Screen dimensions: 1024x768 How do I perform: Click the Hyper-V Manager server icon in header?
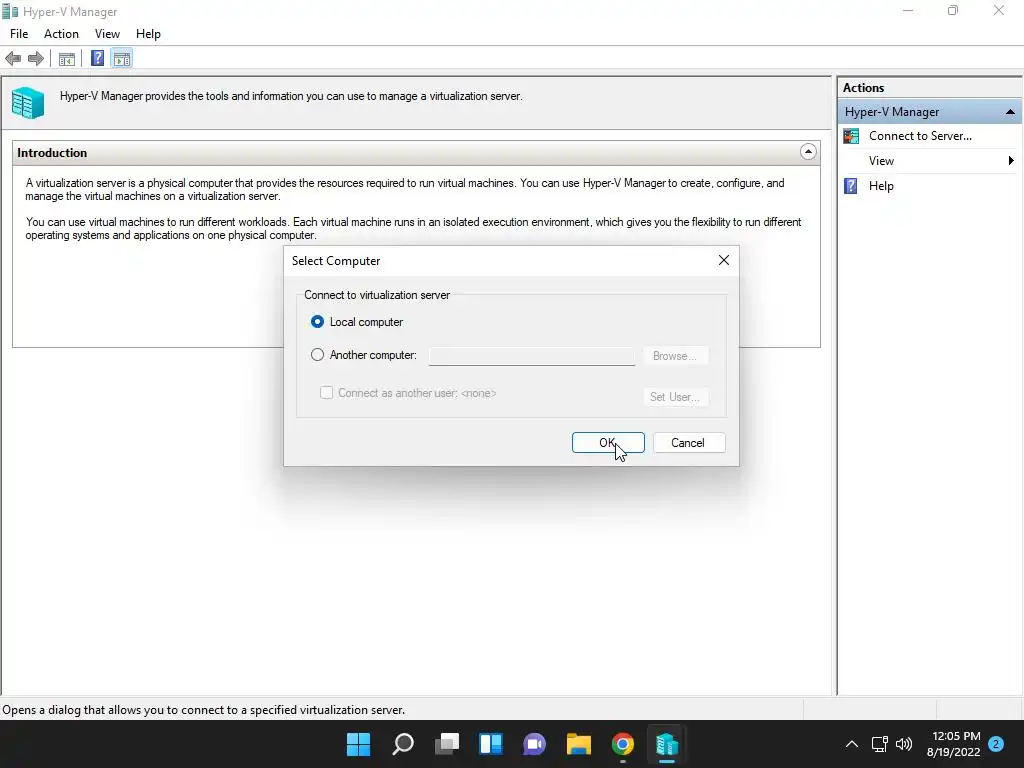point(28,103)
